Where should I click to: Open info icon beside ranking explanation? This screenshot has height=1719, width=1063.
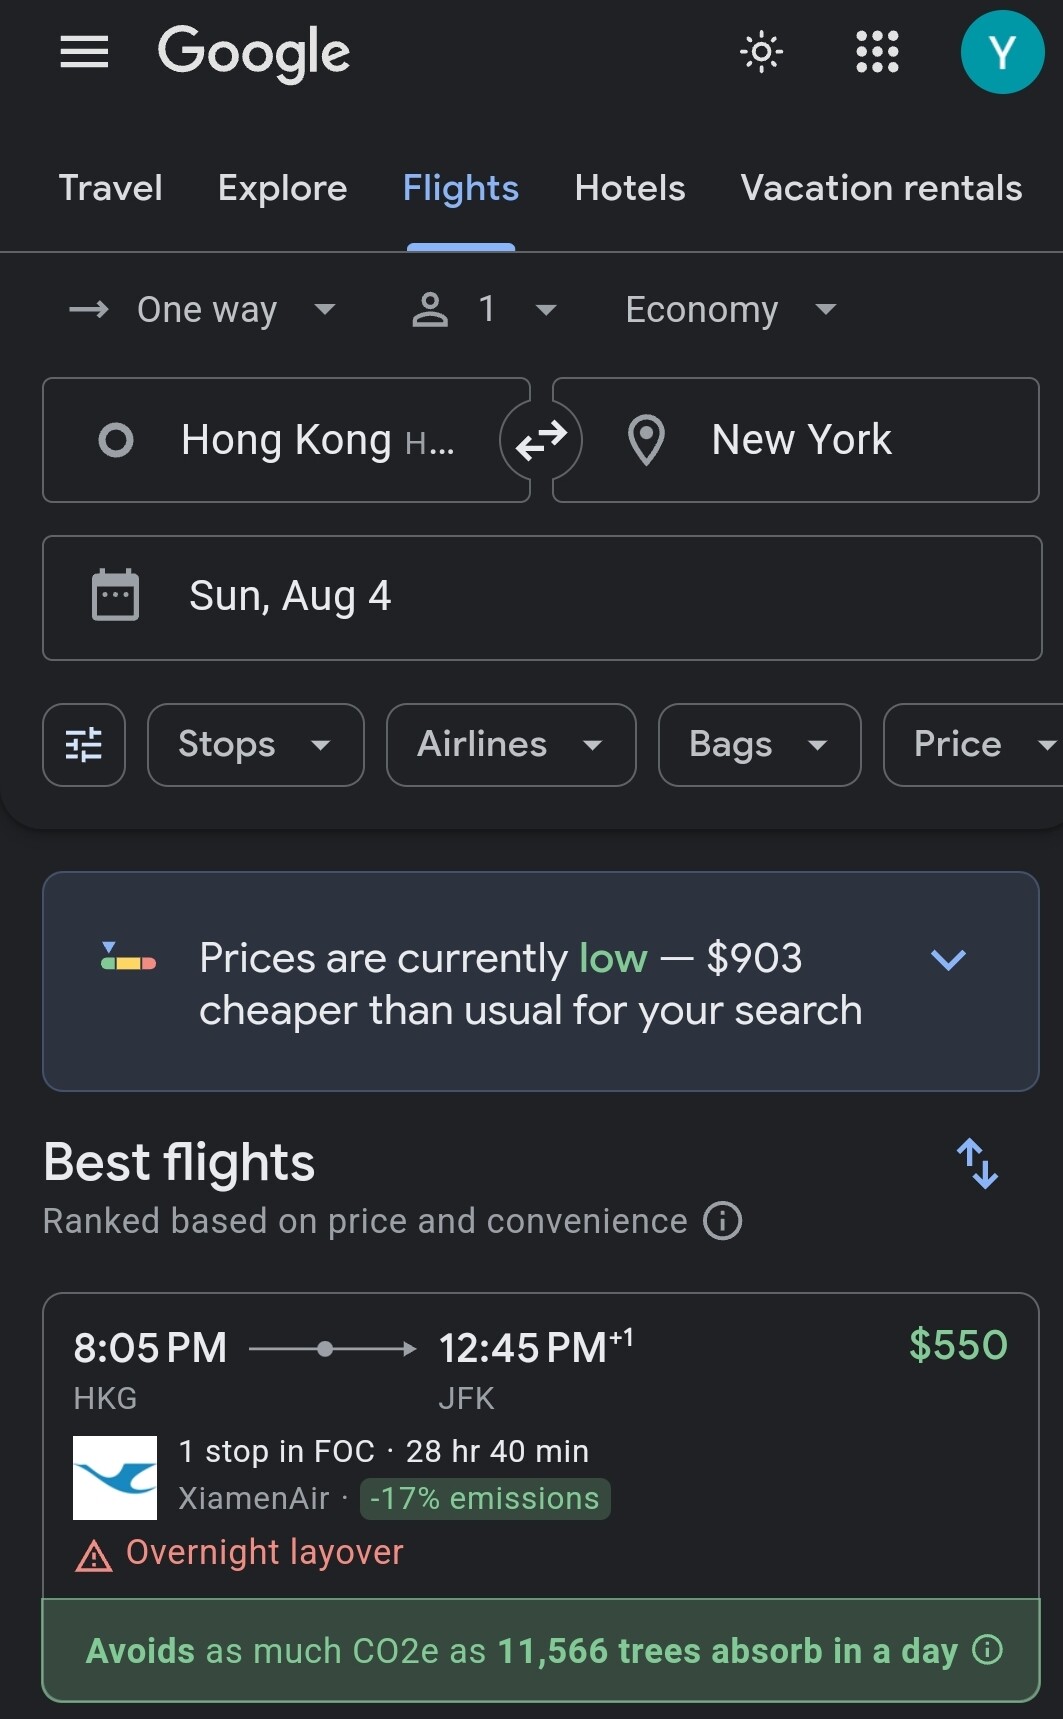click(722, 1221)
